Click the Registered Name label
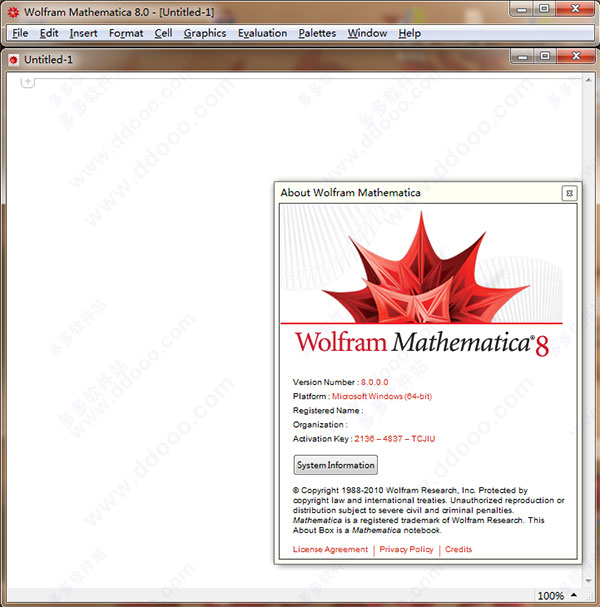 point(328,410)
